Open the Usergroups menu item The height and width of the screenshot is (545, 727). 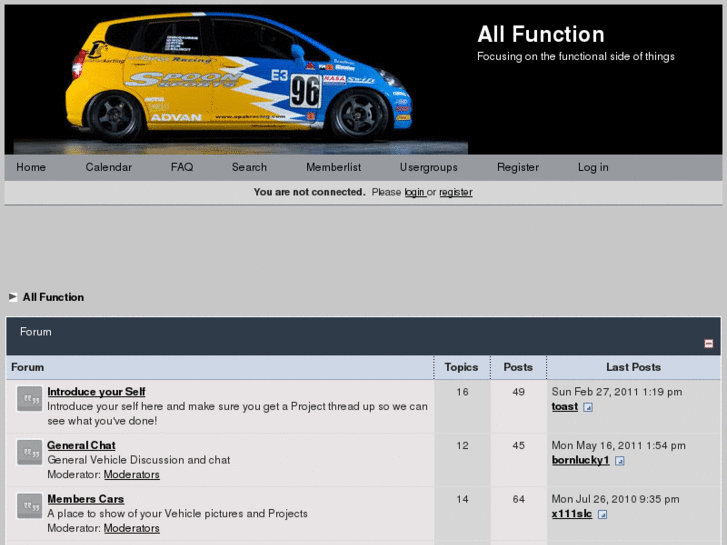coord(428,167)
